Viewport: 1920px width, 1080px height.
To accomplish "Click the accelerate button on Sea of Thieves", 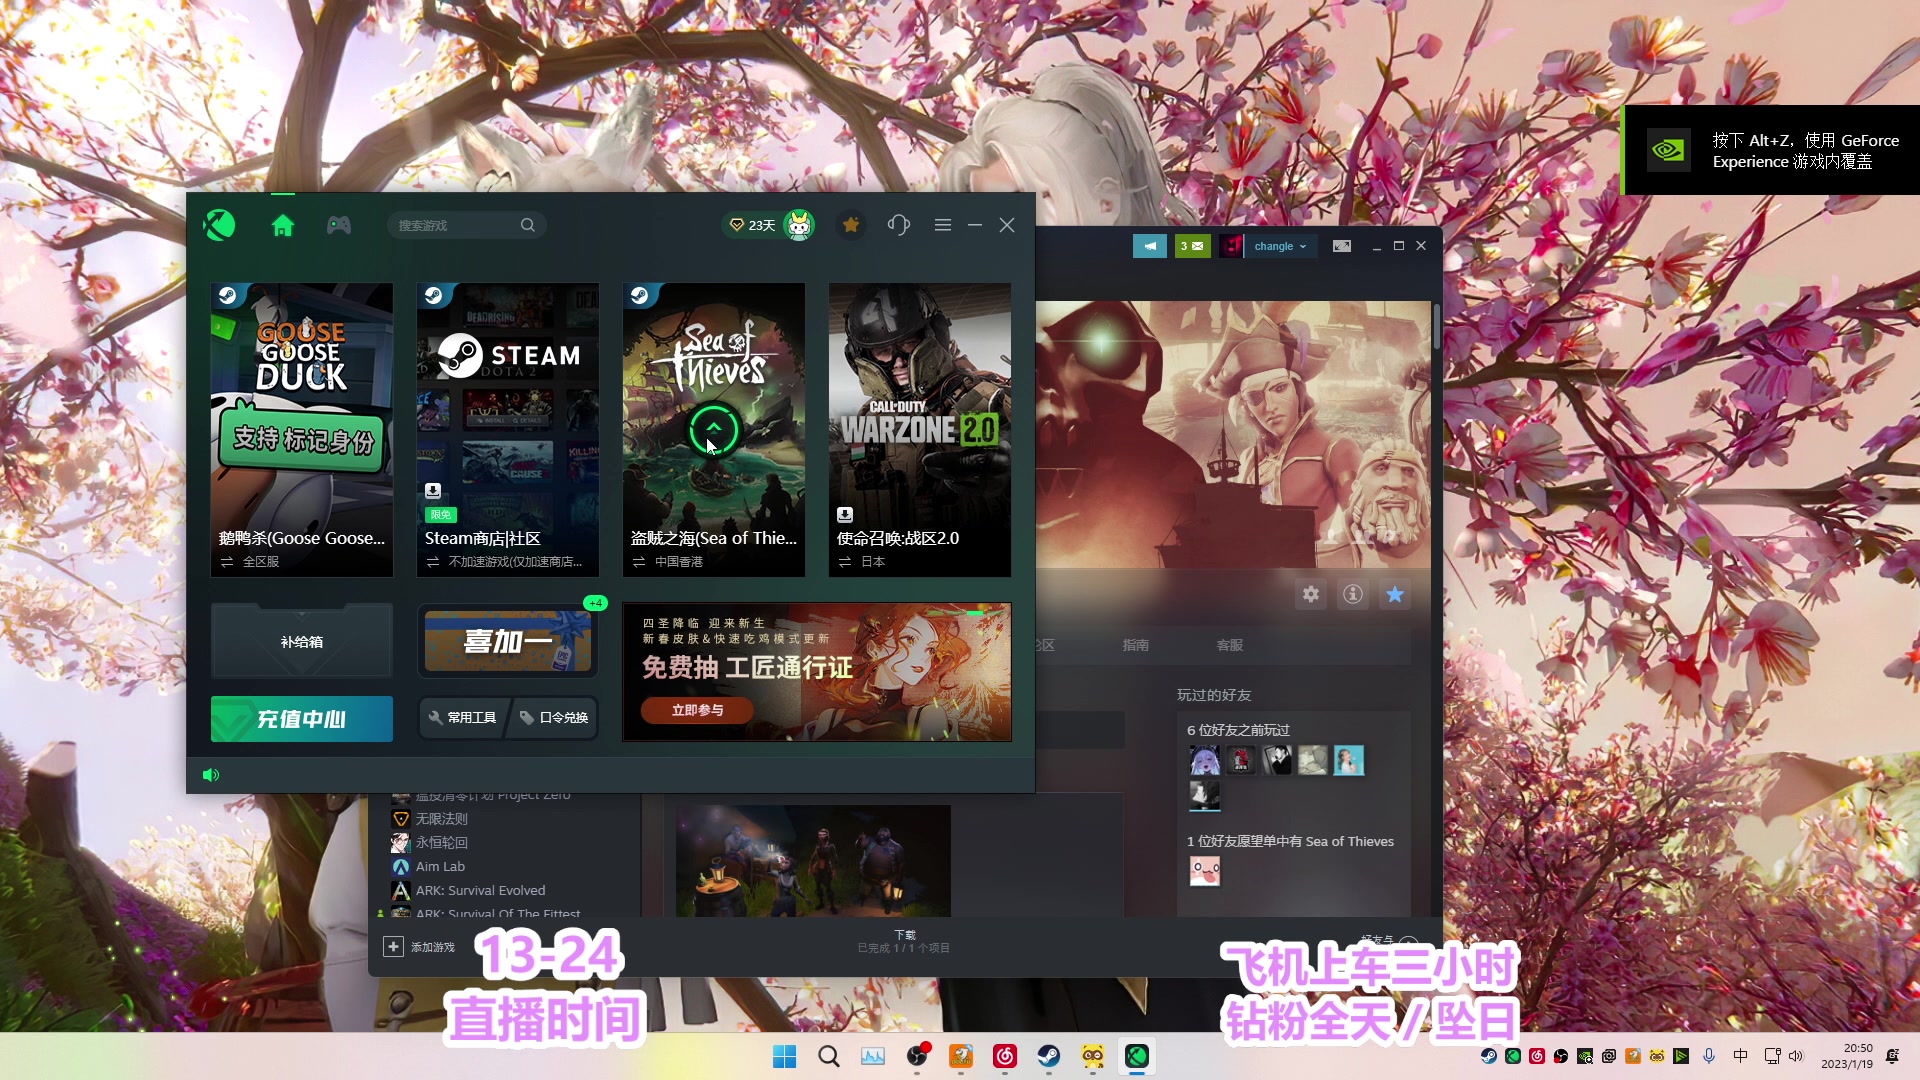I will 714,430.
